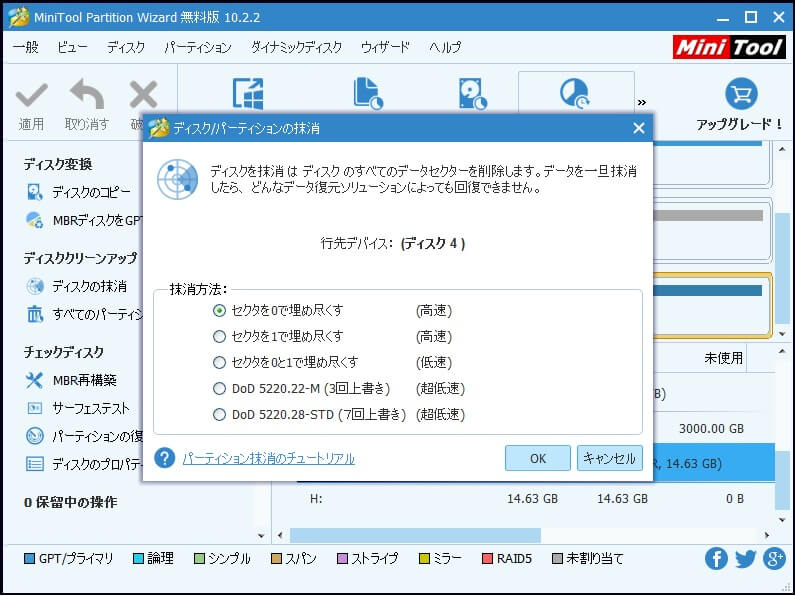Click the 0 保留中の操作 label
This screenshot has height=596, width=795.
click(70, 502)
